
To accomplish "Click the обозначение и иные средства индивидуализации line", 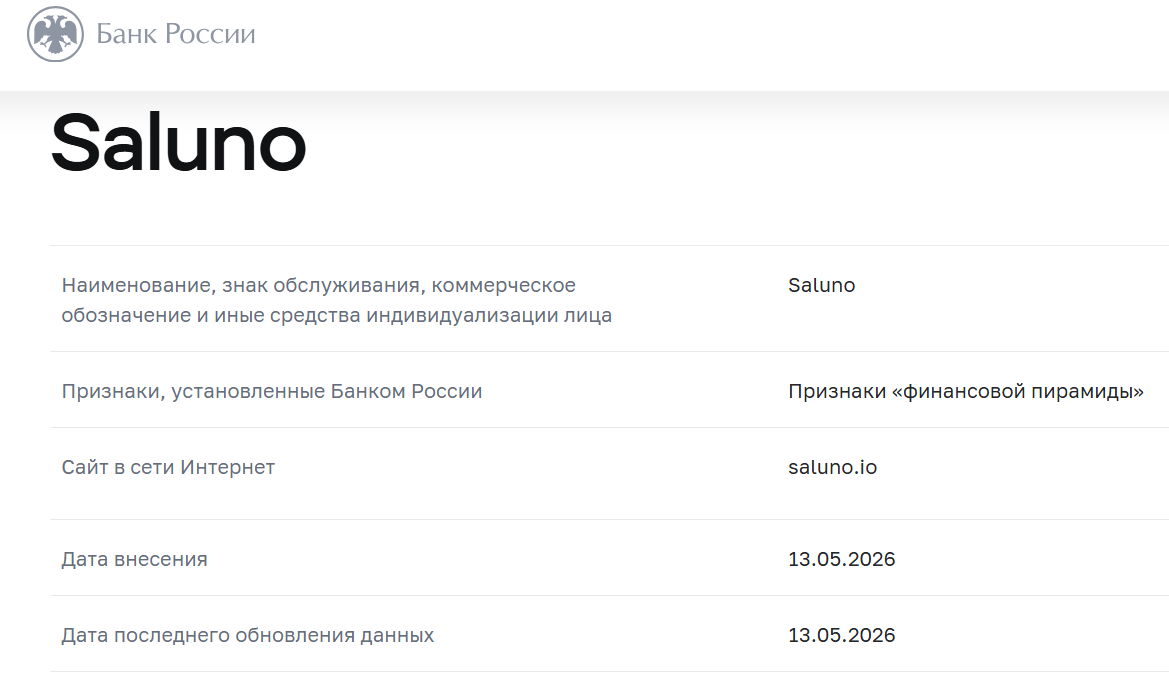I will click(337, 316).
